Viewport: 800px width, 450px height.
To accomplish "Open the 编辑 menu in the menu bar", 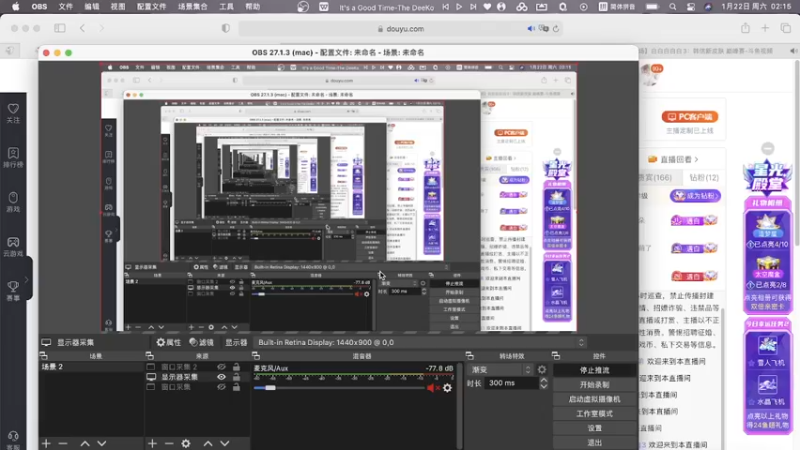I will (x=92, y=7).
